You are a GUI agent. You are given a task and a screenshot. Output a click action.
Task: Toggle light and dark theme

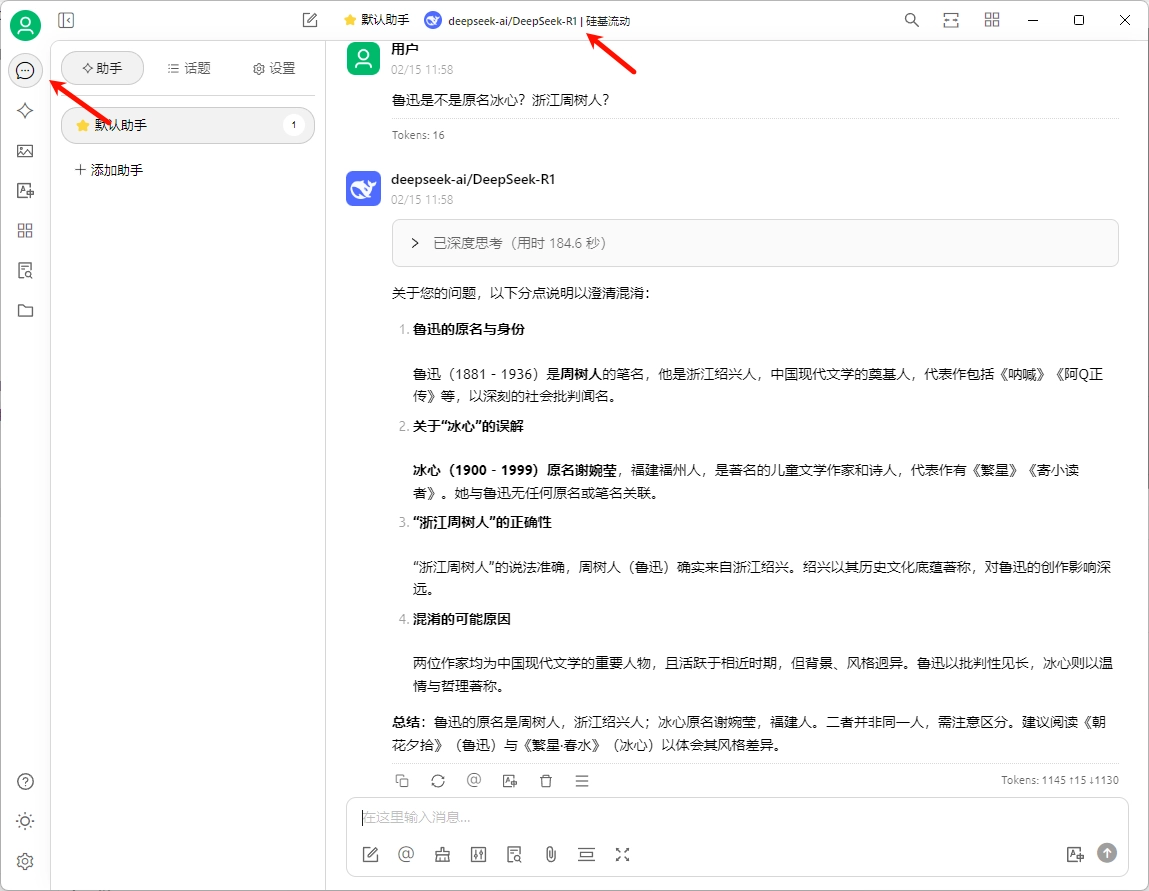click(25, 821)
